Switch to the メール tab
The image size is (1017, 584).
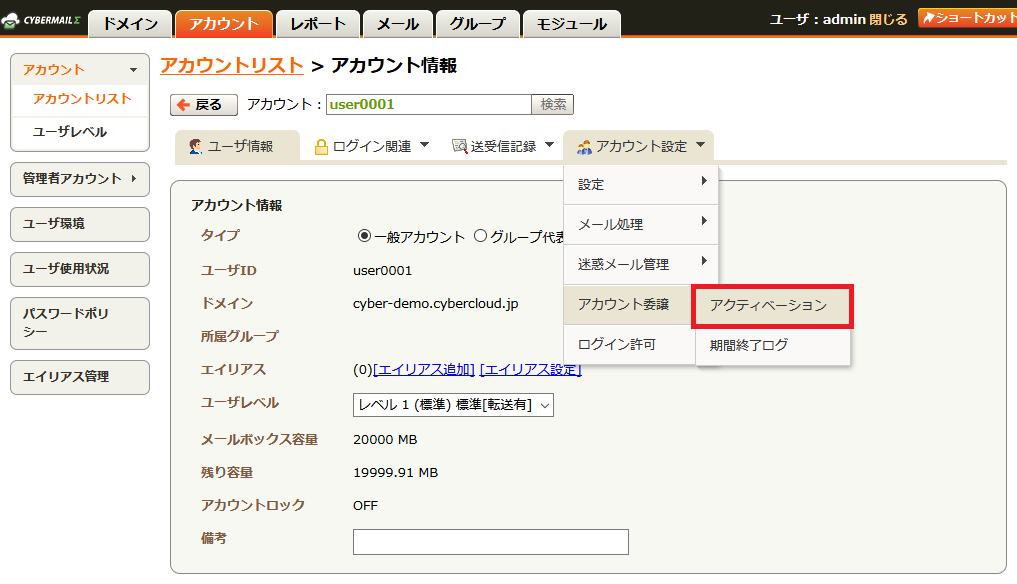click(x=398, y=24)
